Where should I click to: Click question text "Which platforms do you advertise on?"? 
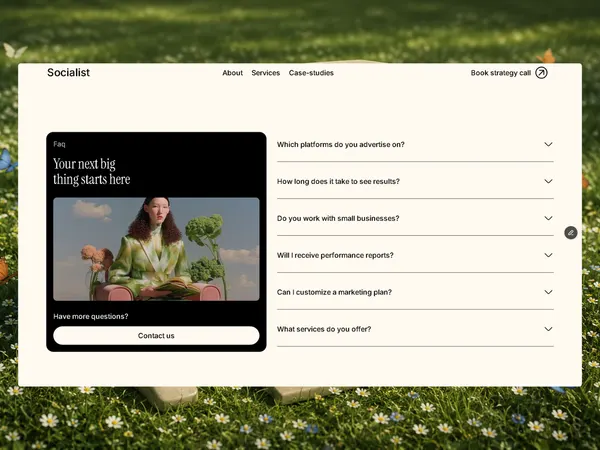pos(341,144)
